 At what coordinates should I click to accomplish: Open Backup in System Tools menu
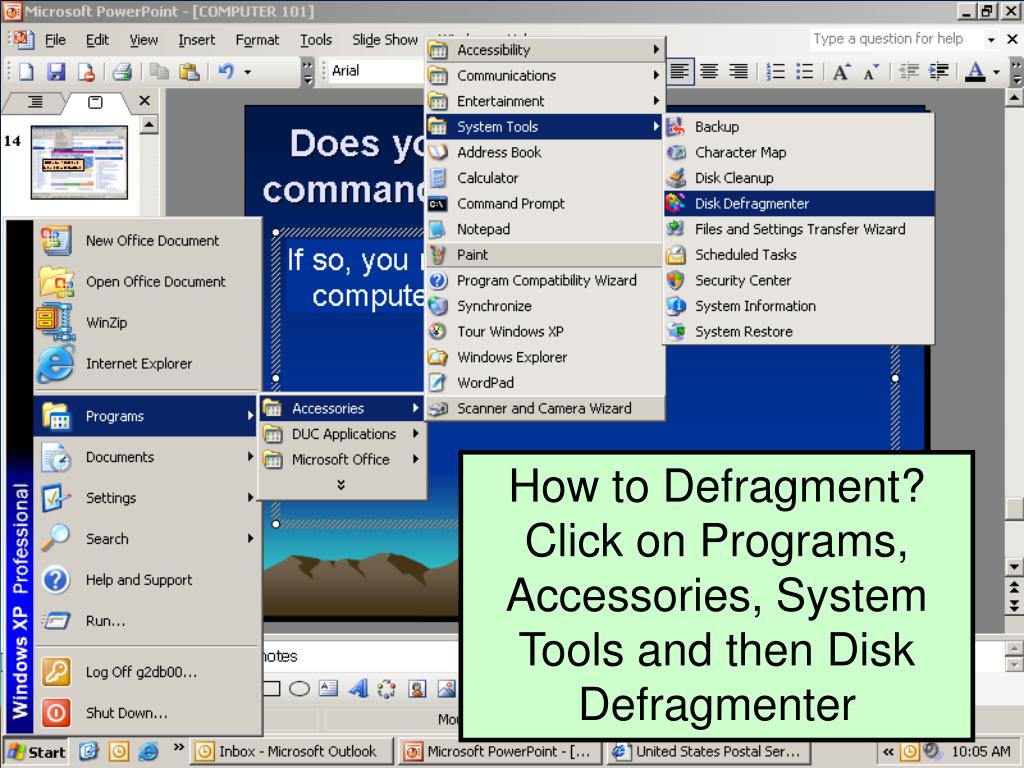[x=799, y=127]
